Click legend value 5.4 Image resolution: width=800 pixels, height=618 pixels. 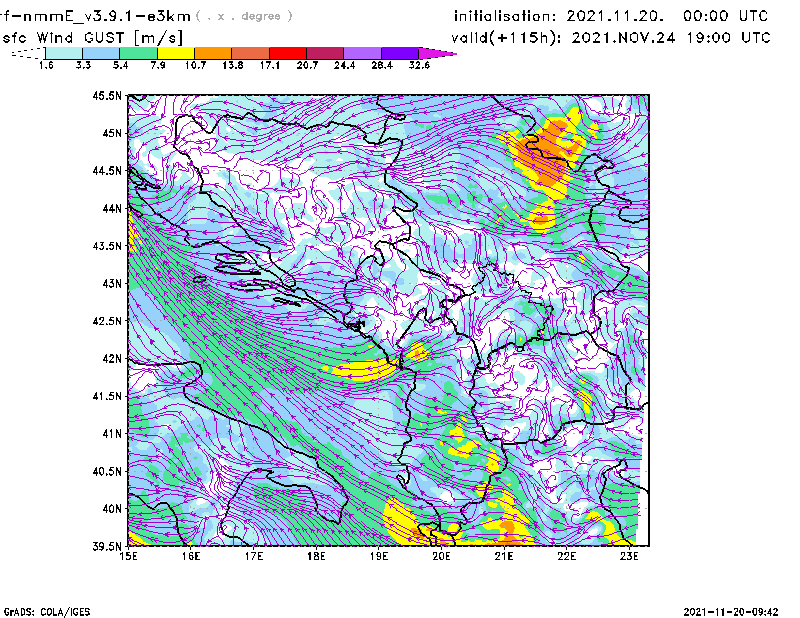[x=120, y=65]
